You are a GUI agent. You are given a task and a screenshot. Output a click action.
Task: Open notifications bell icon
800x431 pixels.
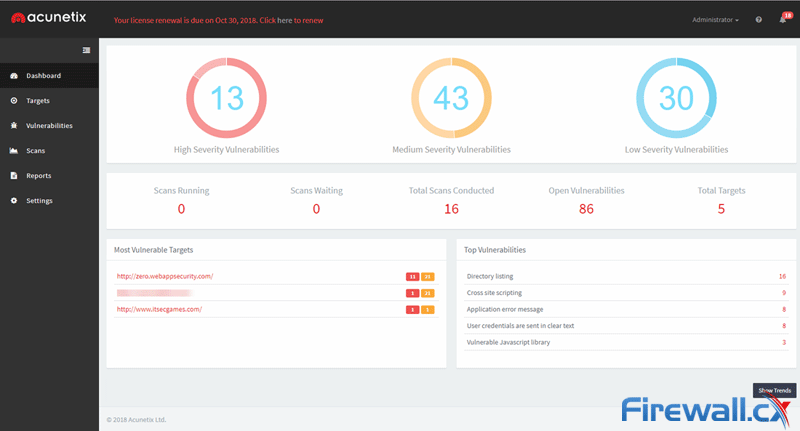pos(783,20)
